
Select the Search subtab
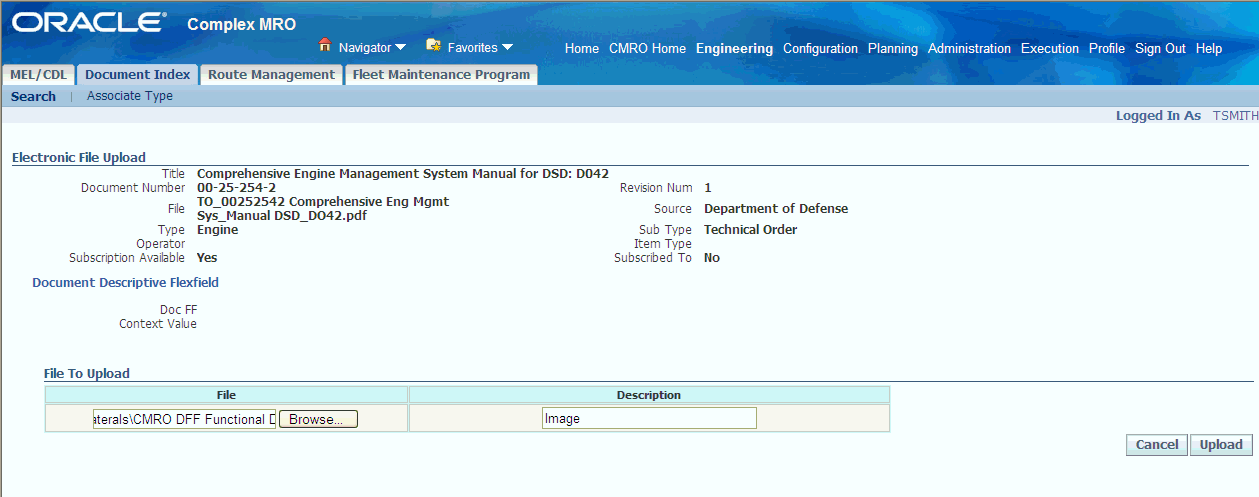point(33,97)
